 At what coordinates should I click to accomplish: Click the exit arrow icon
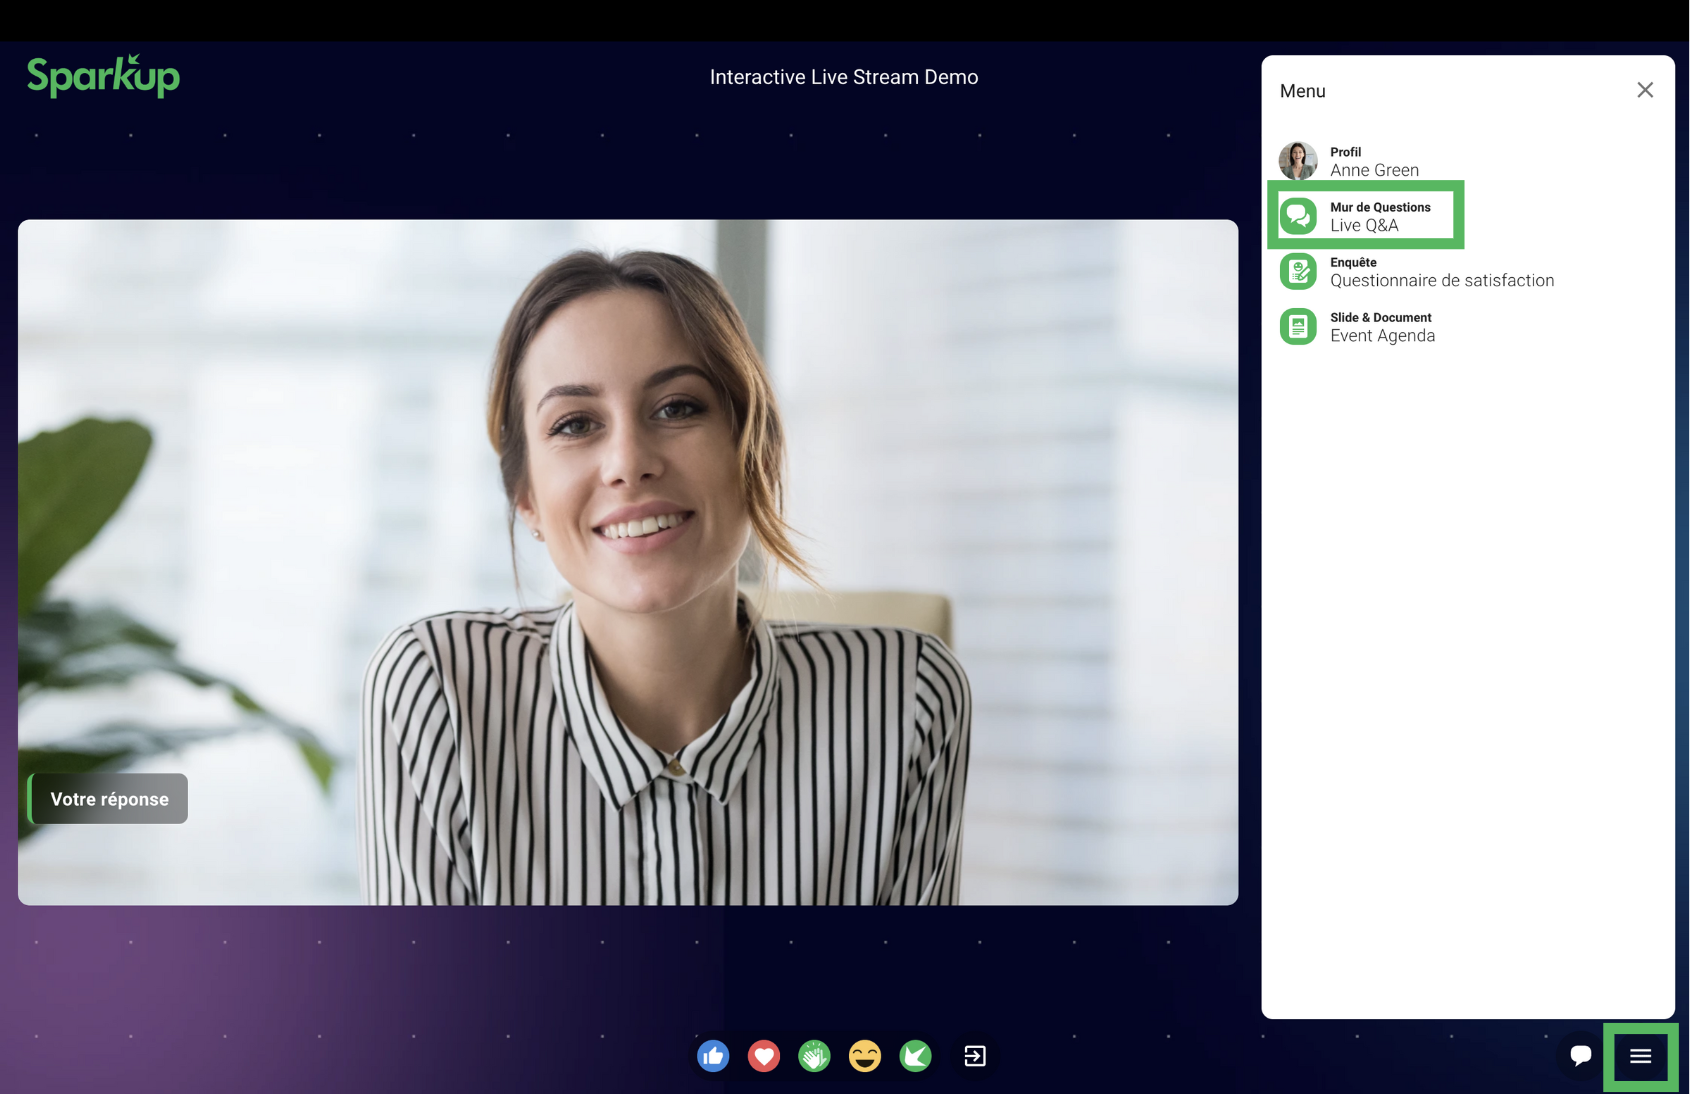coord(975,1056)
